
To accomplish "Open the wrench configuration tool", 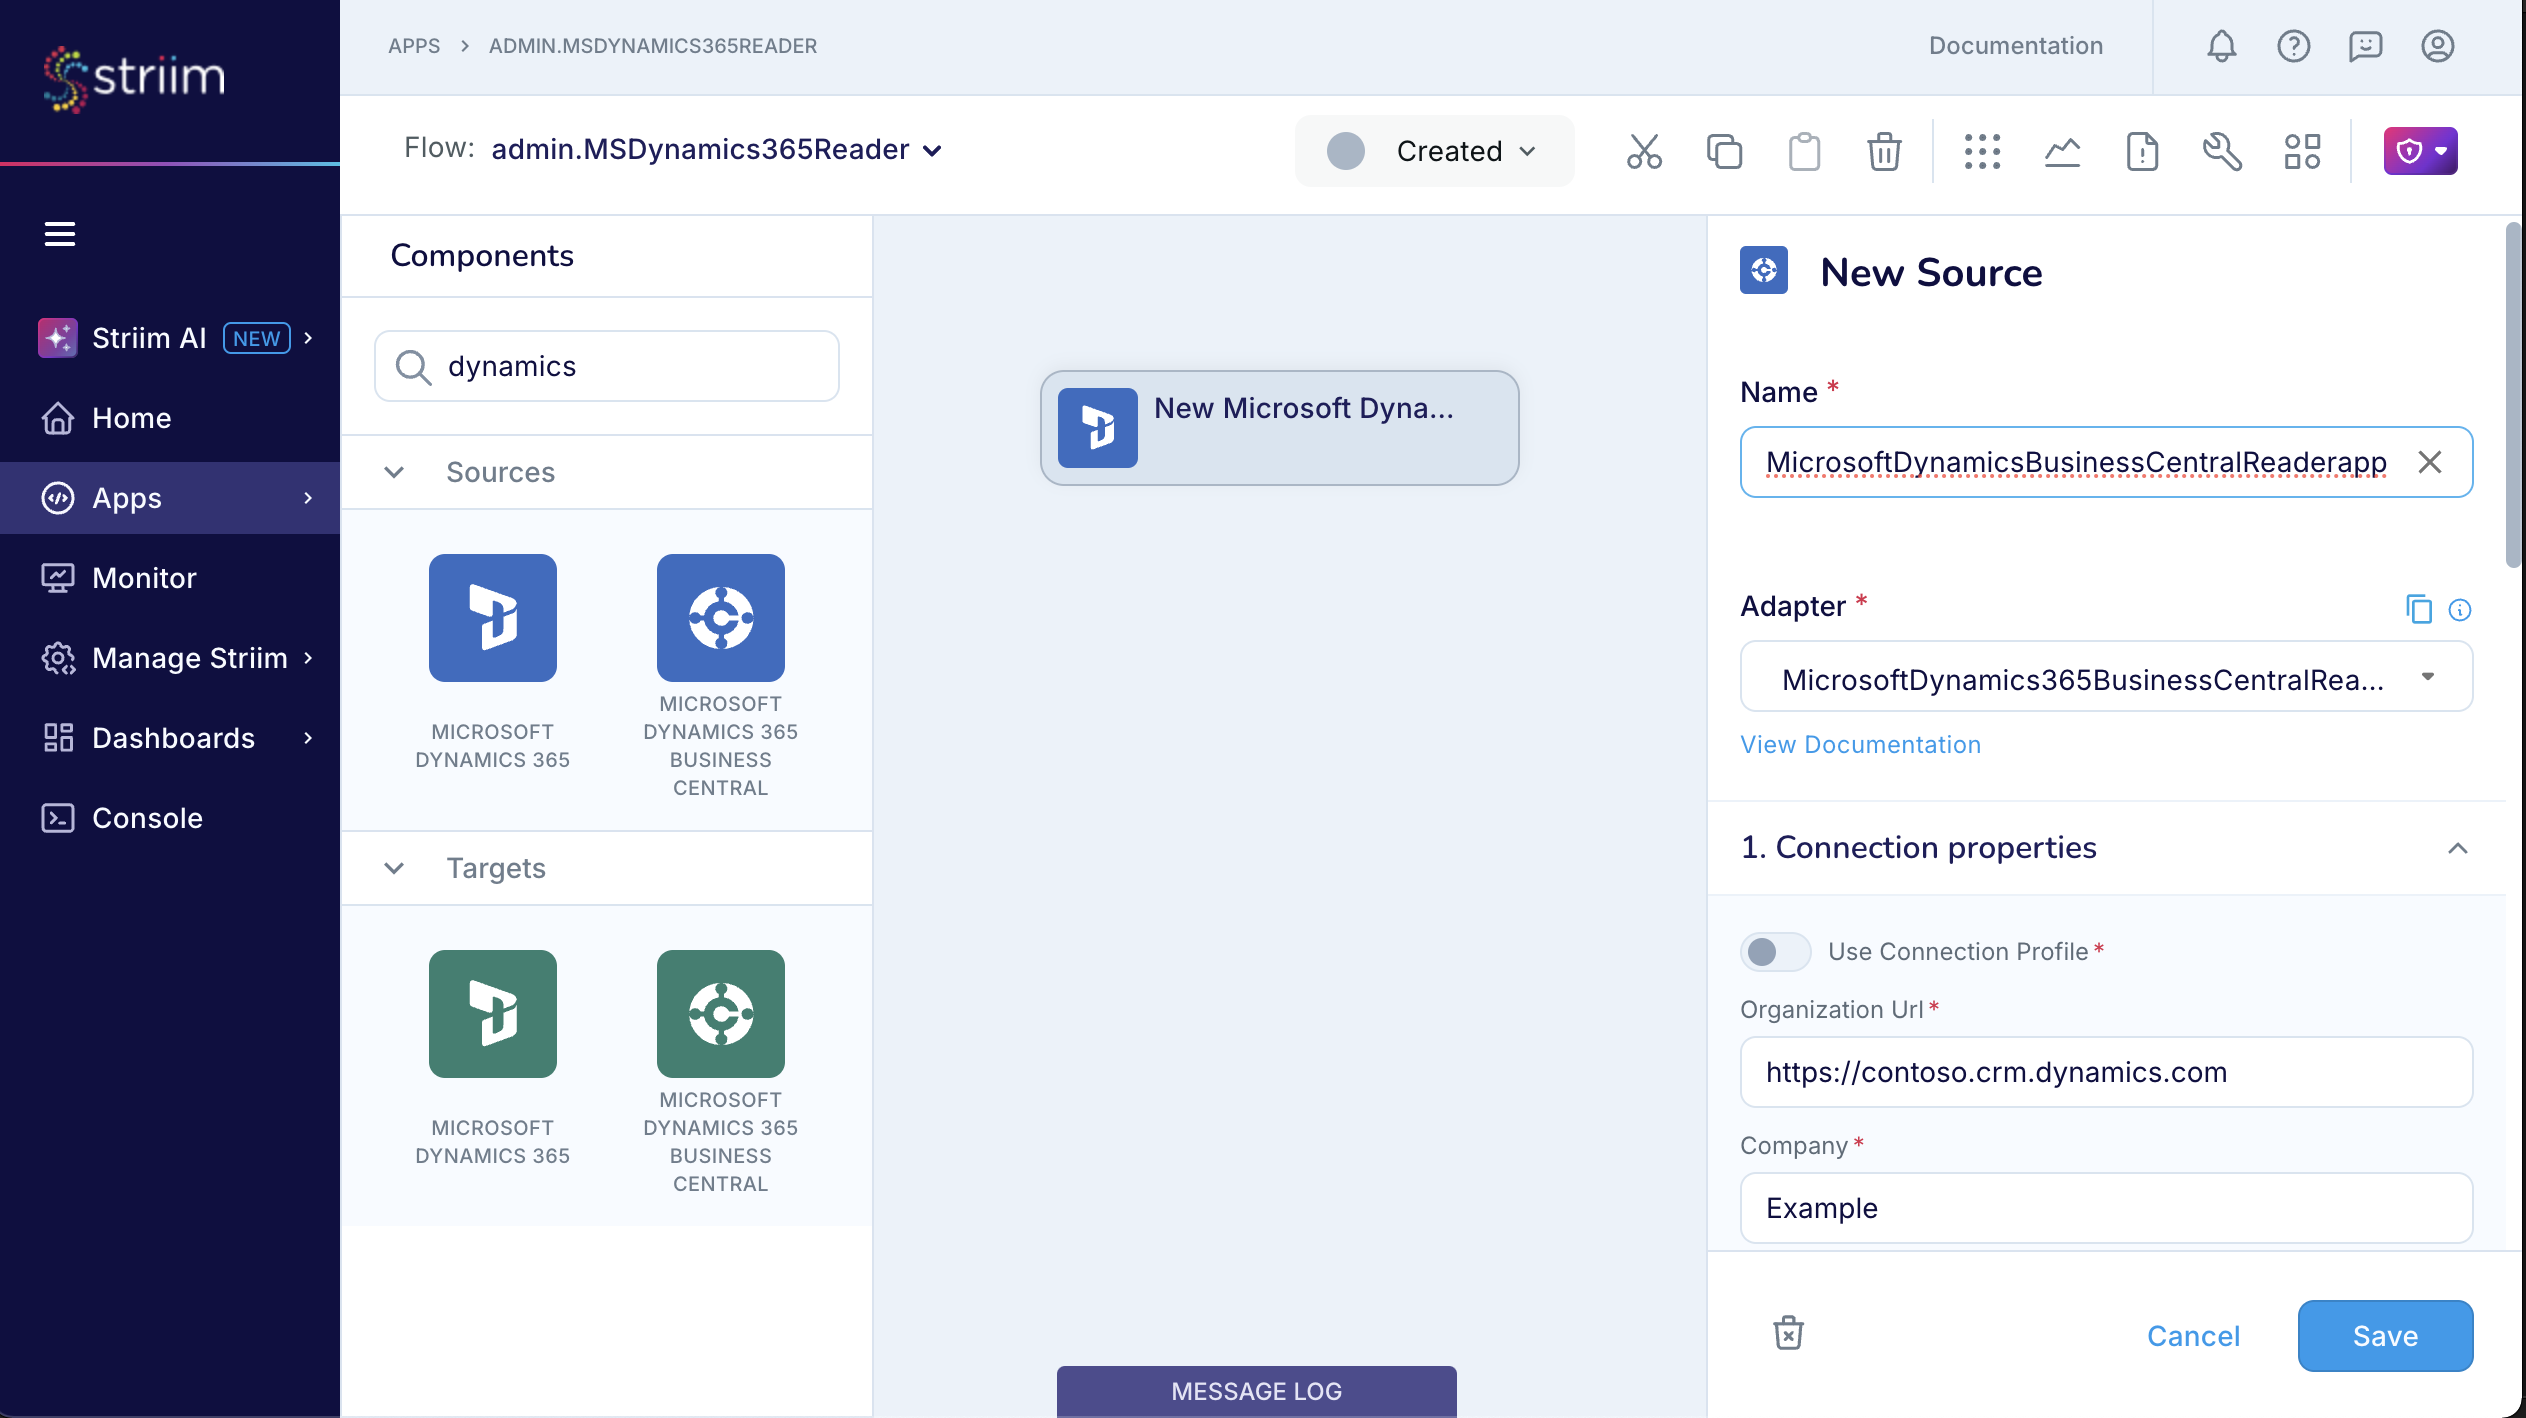I will click(x=2220, y=151).
